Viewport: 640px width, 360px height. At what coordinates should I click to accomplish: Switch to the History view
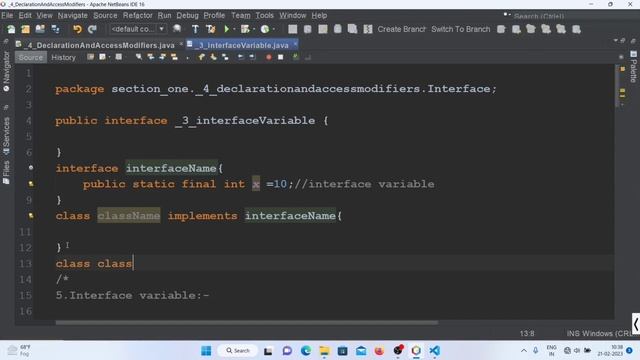[63, 58]
